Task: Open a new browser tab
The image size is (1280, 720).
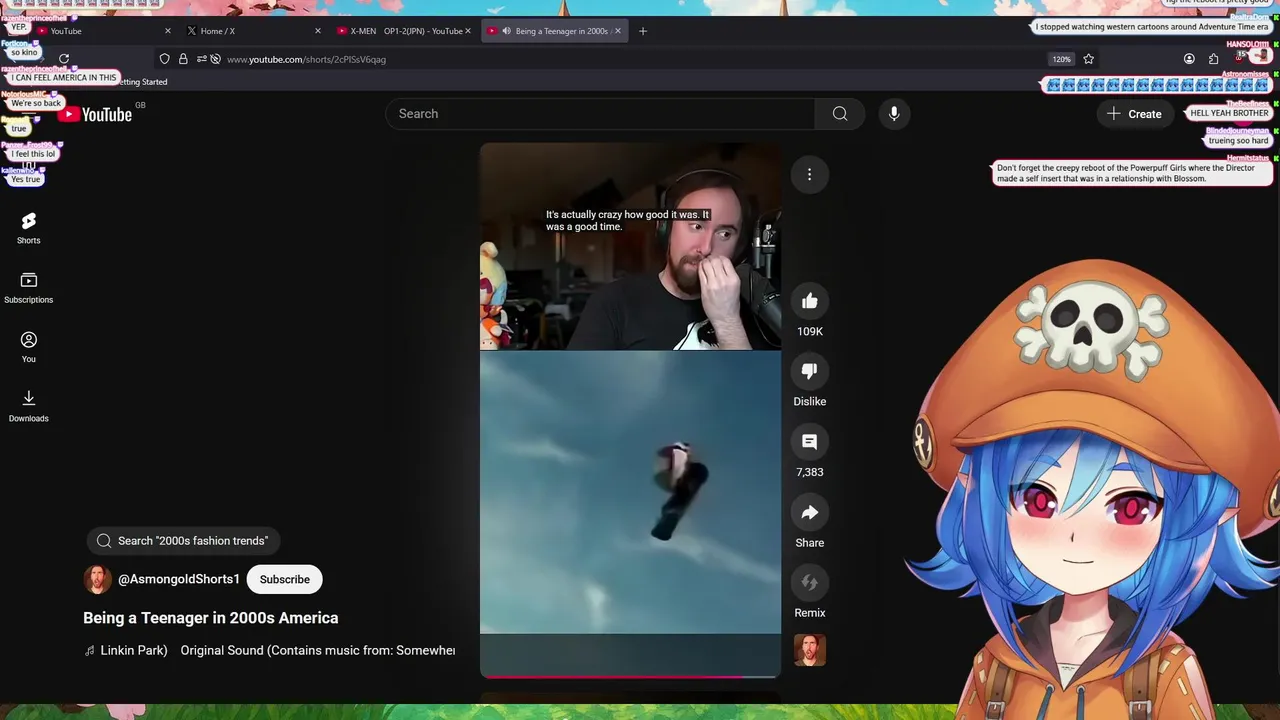Action: 643,31
